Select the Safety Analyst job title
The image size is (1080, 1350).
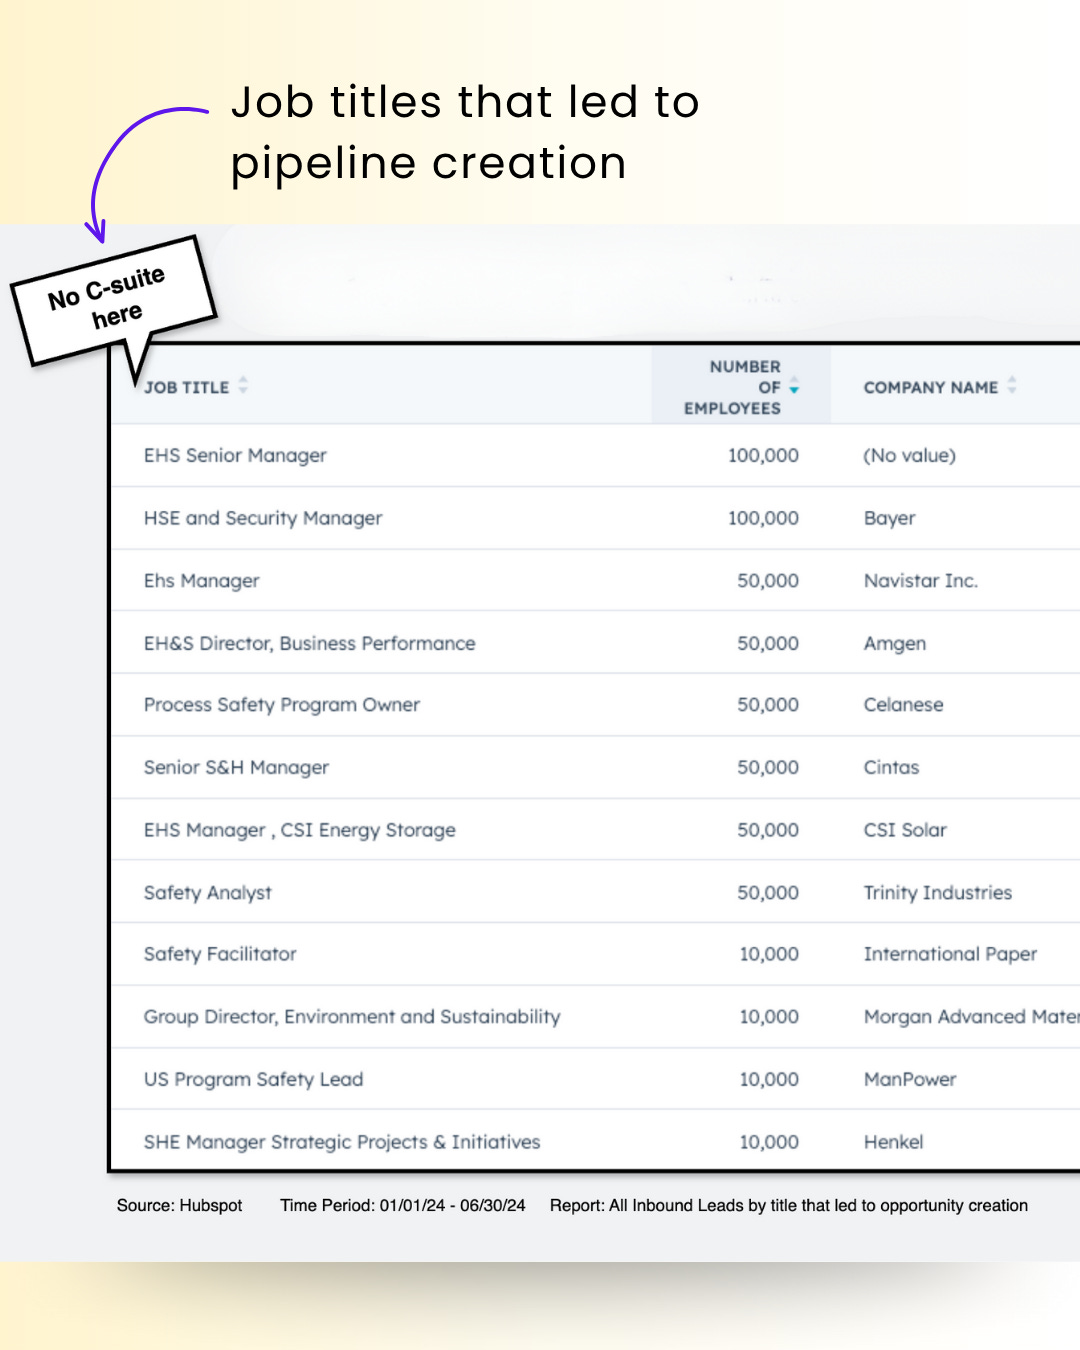207,893
